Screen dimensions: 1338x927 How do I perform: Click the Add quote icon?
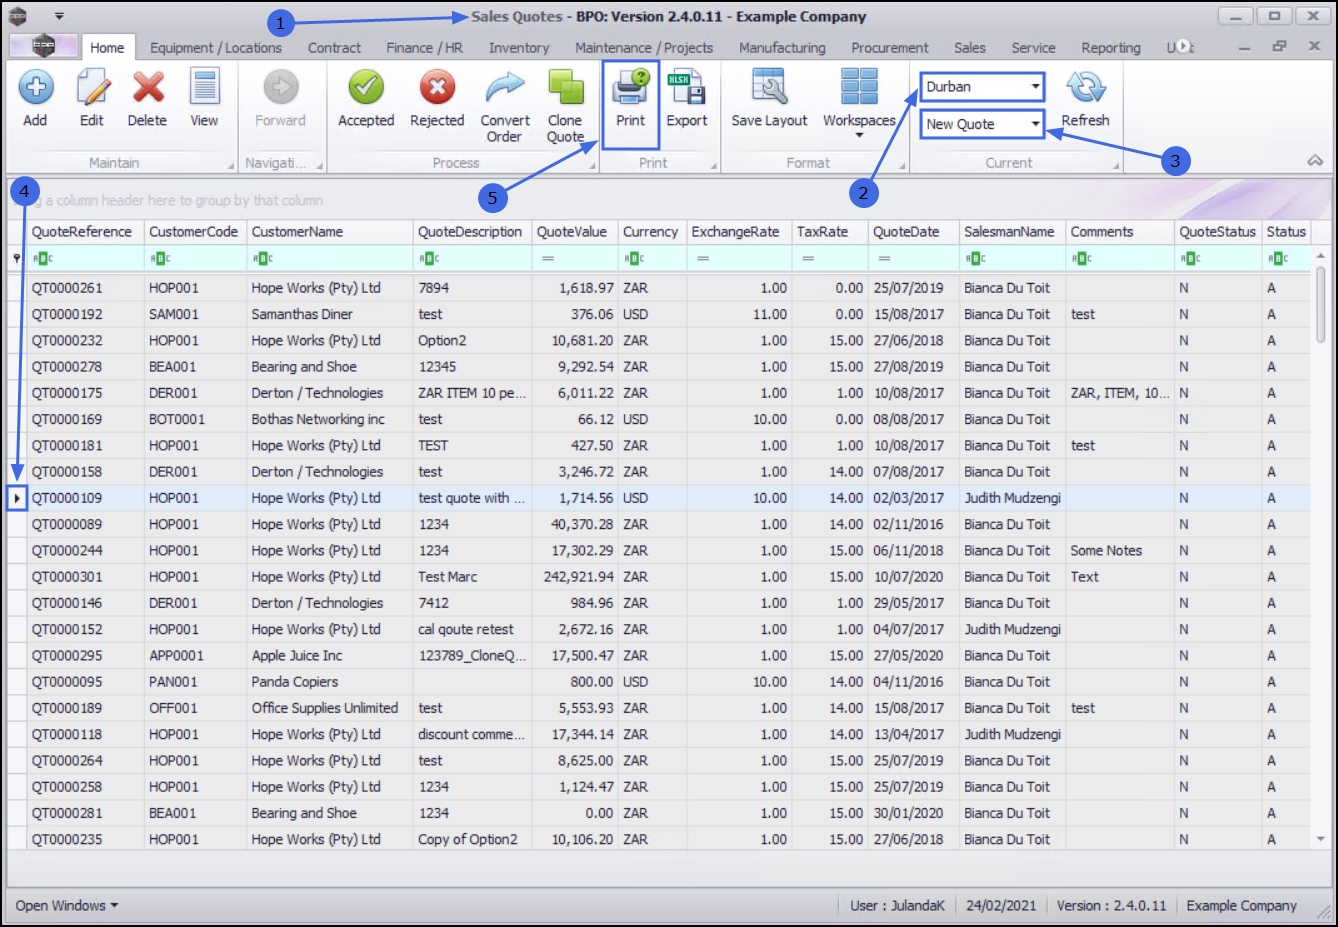[x=35, y=88]
